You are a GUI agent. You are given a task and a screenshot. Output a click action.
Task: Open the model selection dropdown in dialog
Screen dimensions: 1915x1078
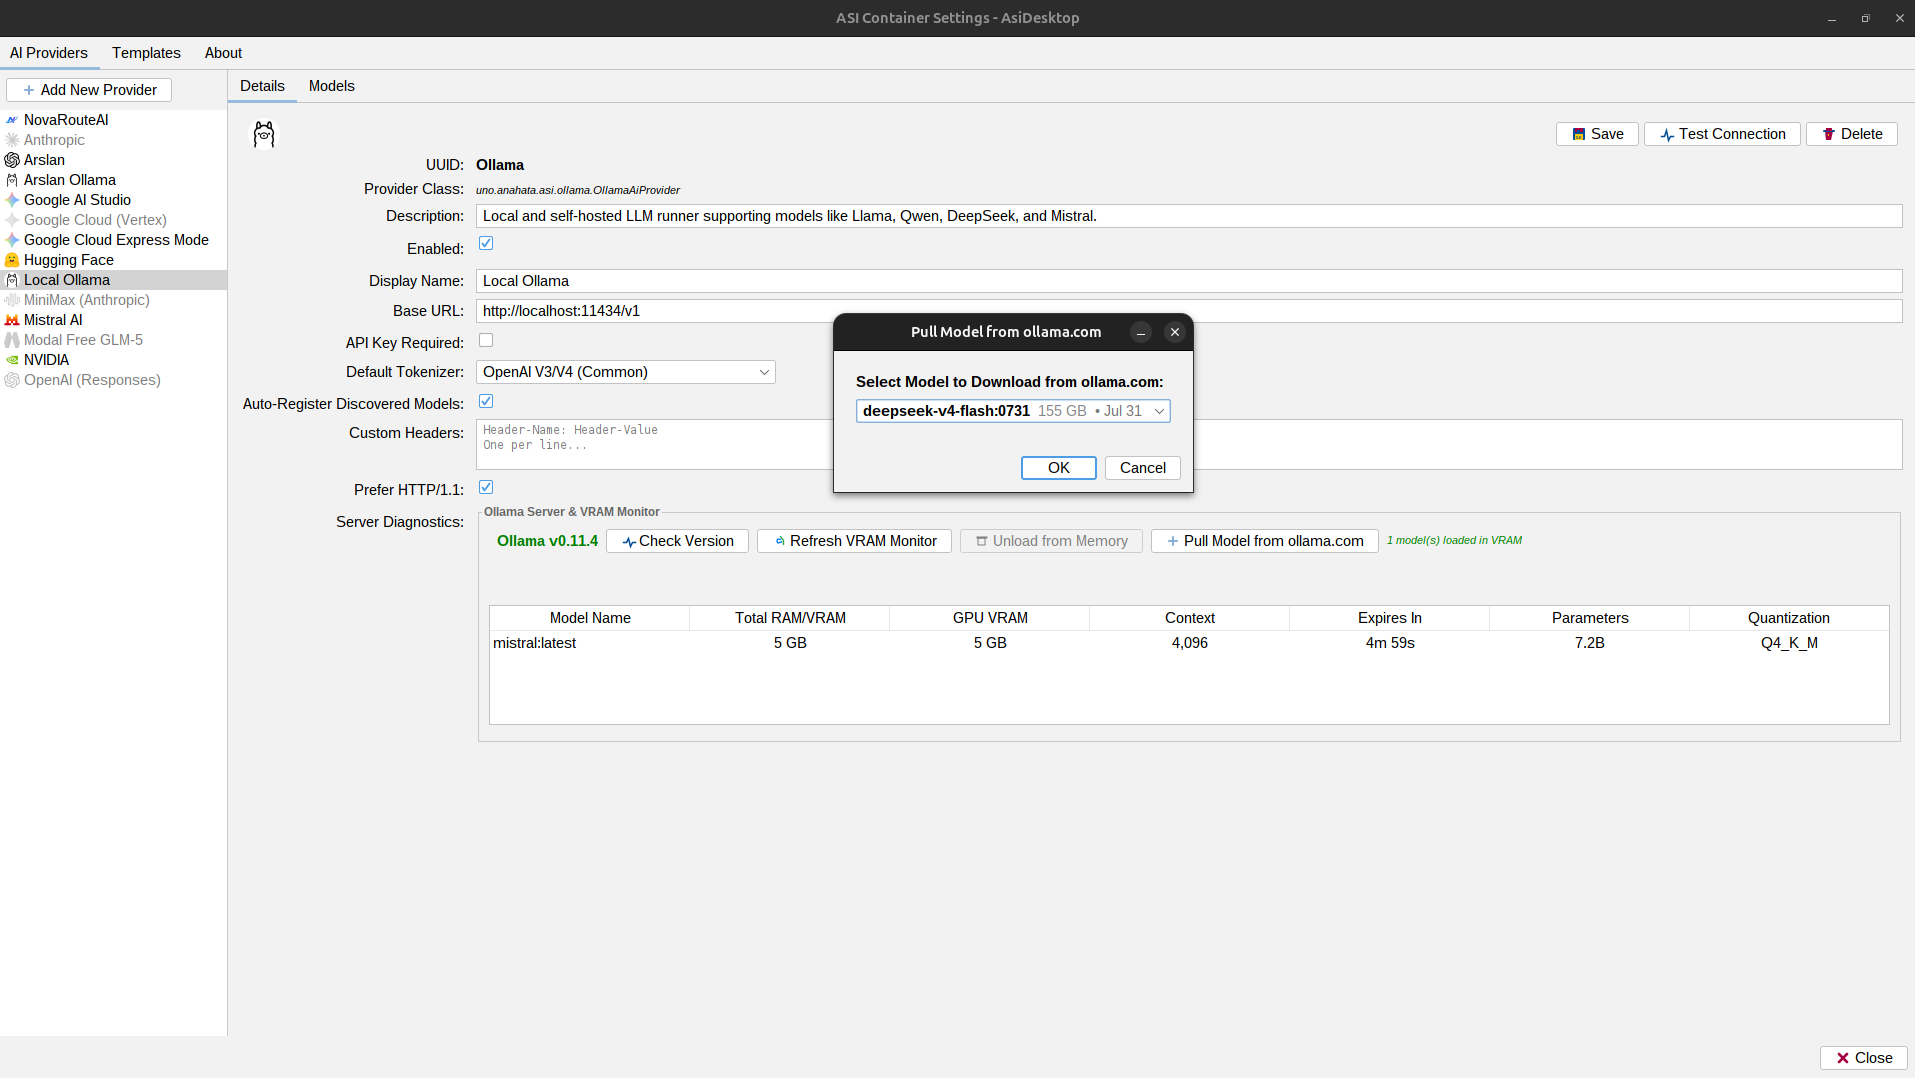(x=1013, y=411)
